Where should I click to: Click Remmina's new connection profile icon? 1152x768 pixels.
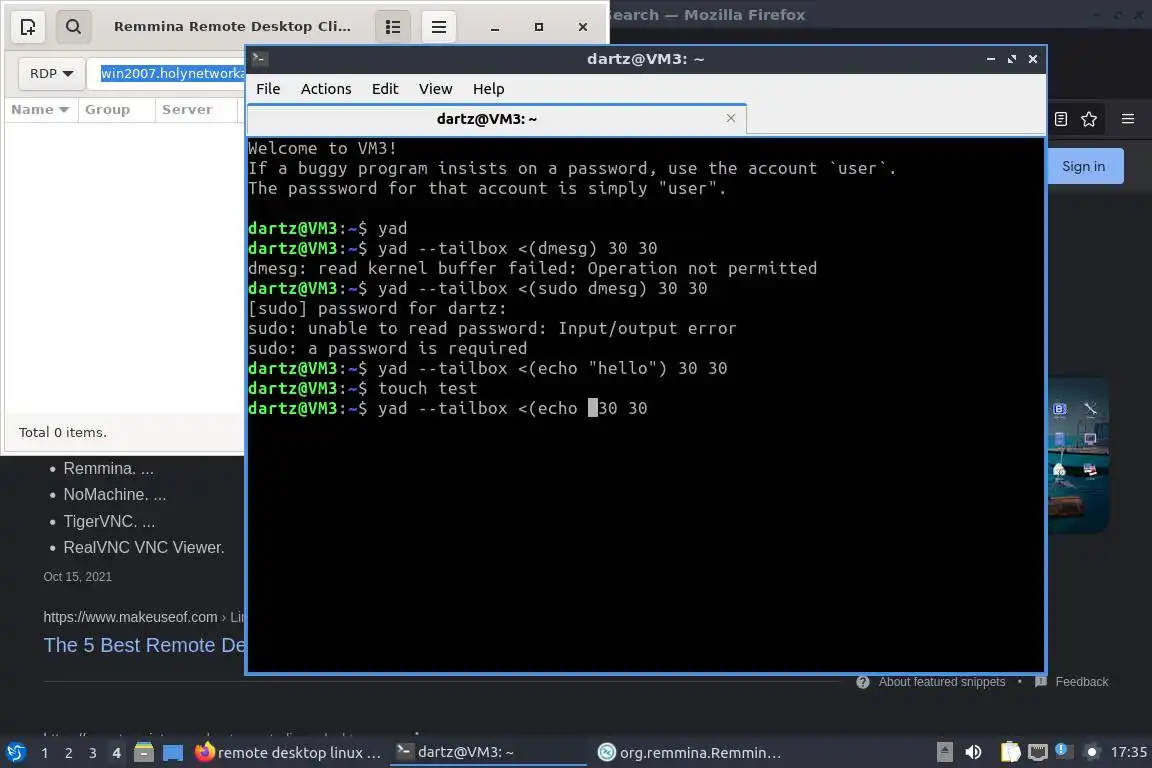tap(28, 27)
